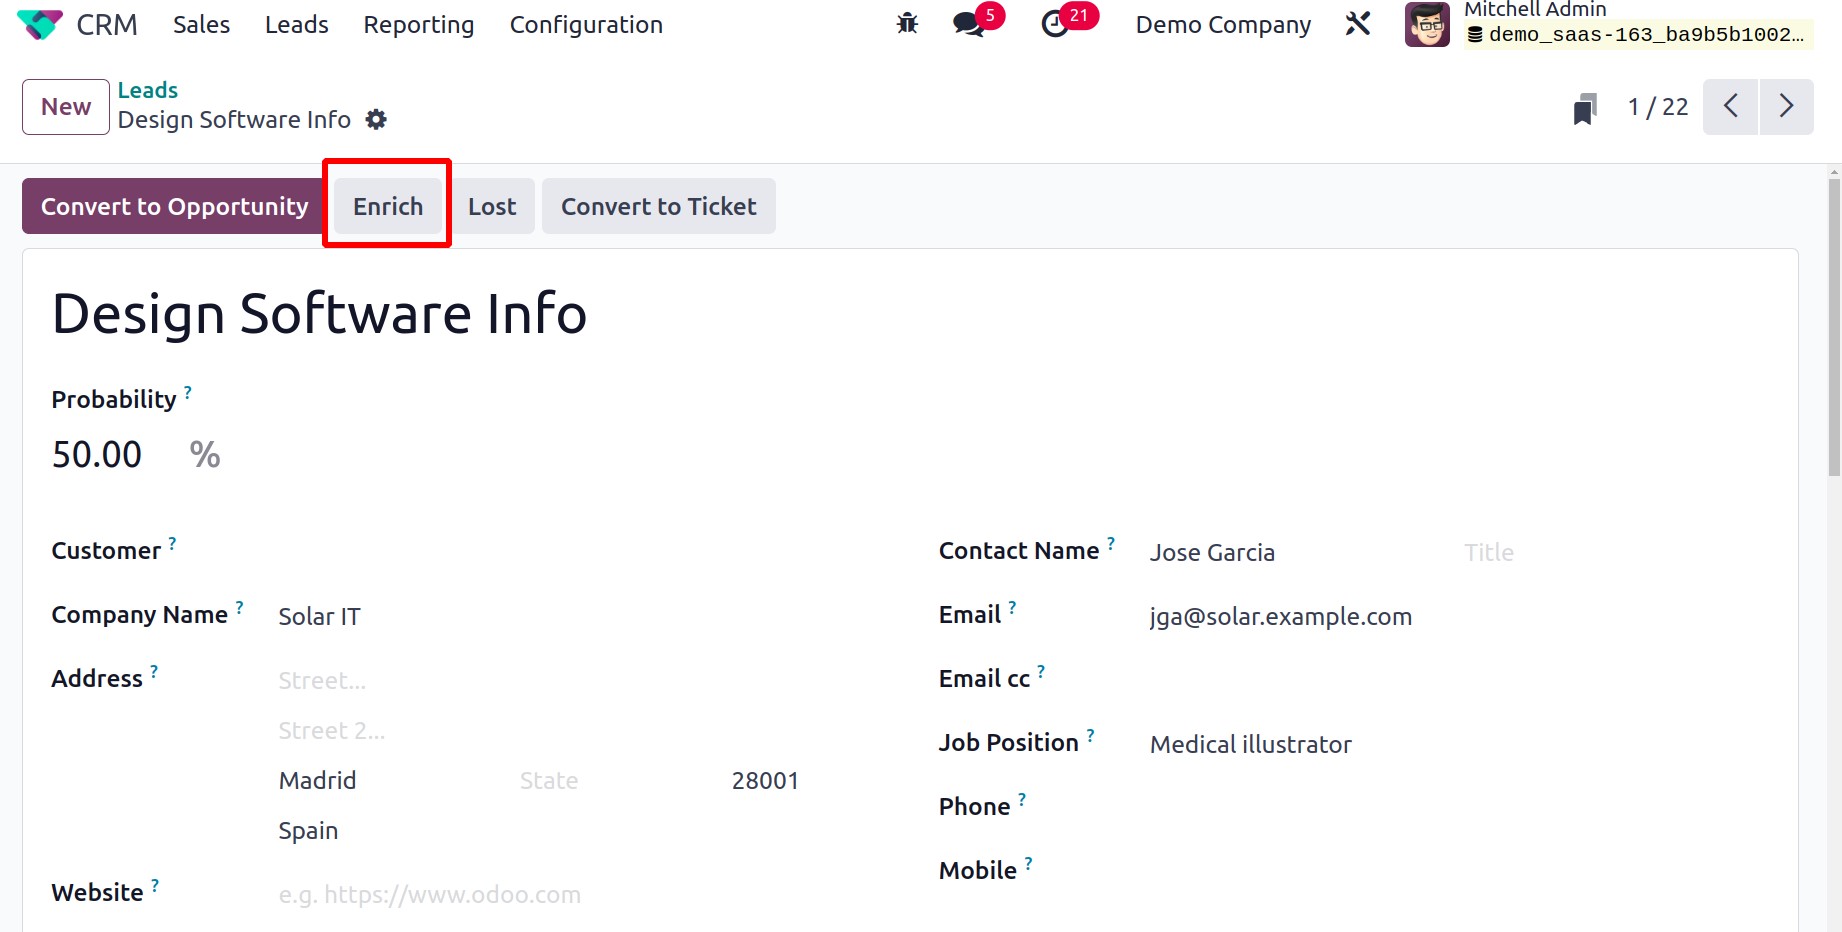Go to the previous lead record
1842x932 pixels.
pyautogui.click(x=1731, y=106)
